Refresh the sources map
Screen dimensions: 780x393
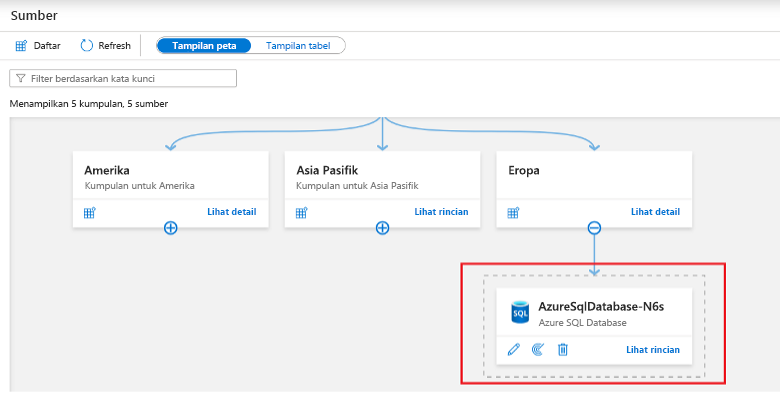pos(105,46)
